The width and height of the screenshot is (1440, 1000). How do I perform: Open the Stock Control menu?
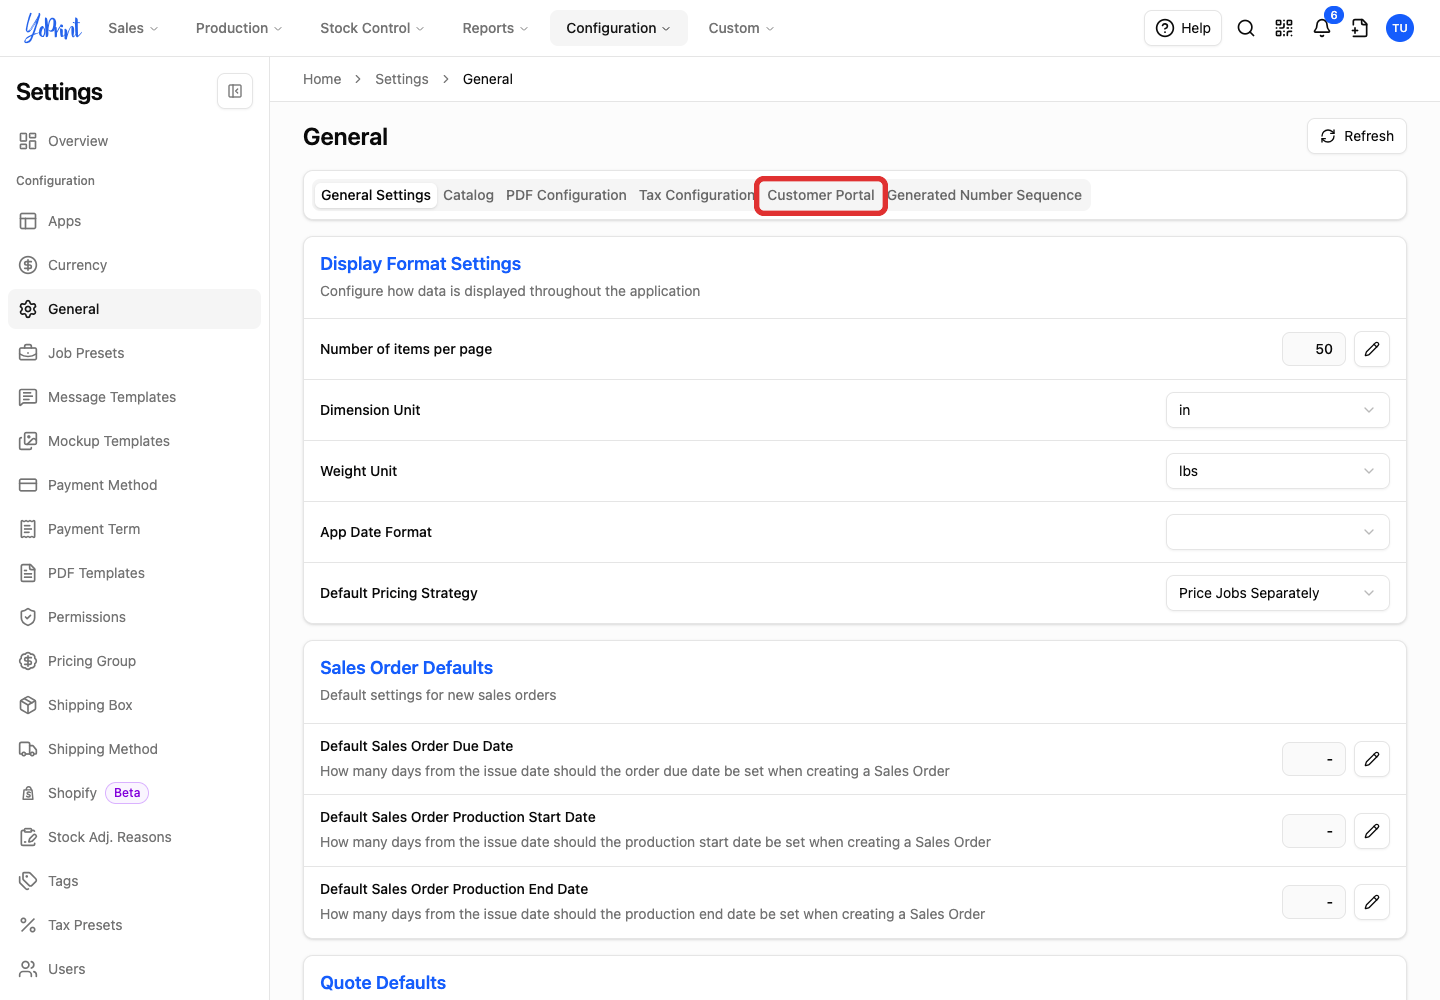(x=372, y=28)
